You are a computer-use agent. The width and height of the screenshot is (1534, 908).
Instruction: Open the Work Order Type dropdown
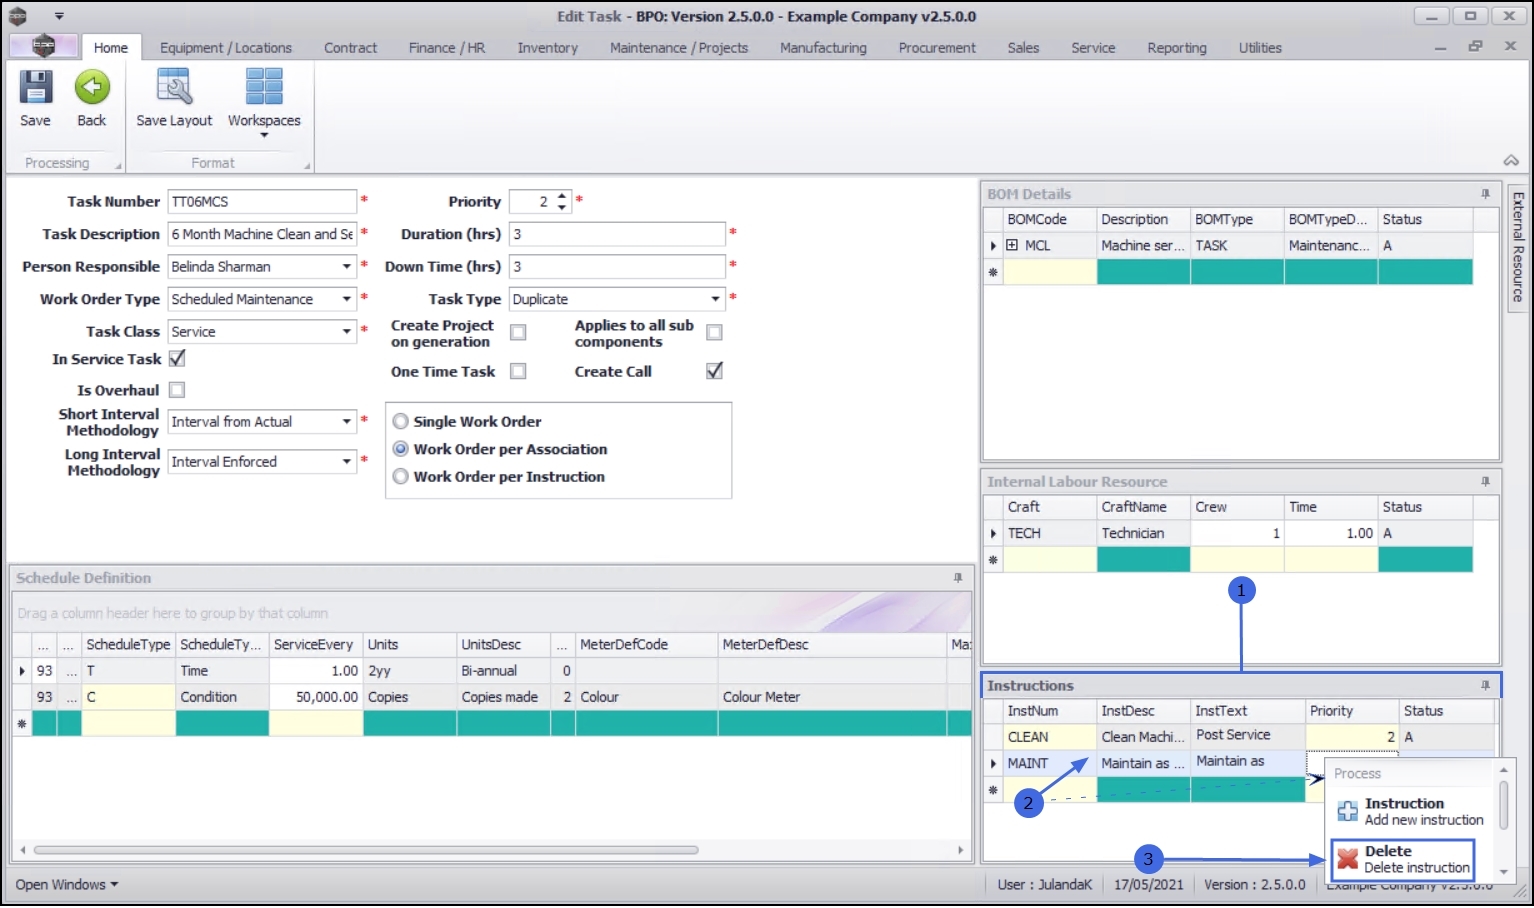pos(347,299)
